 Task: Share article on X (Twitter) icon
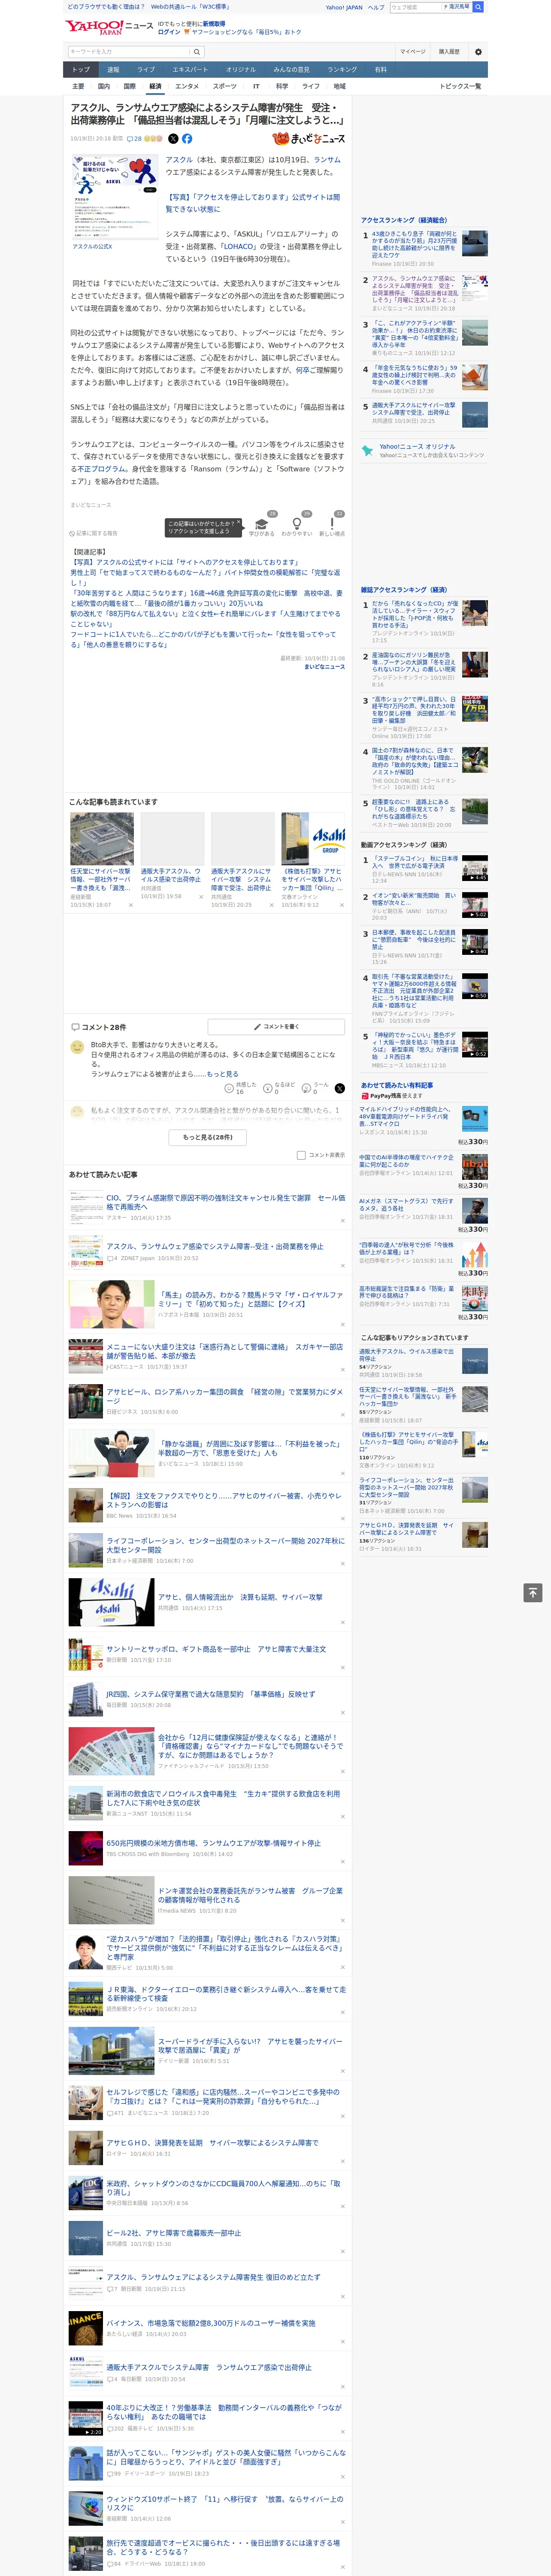(173, 139)
